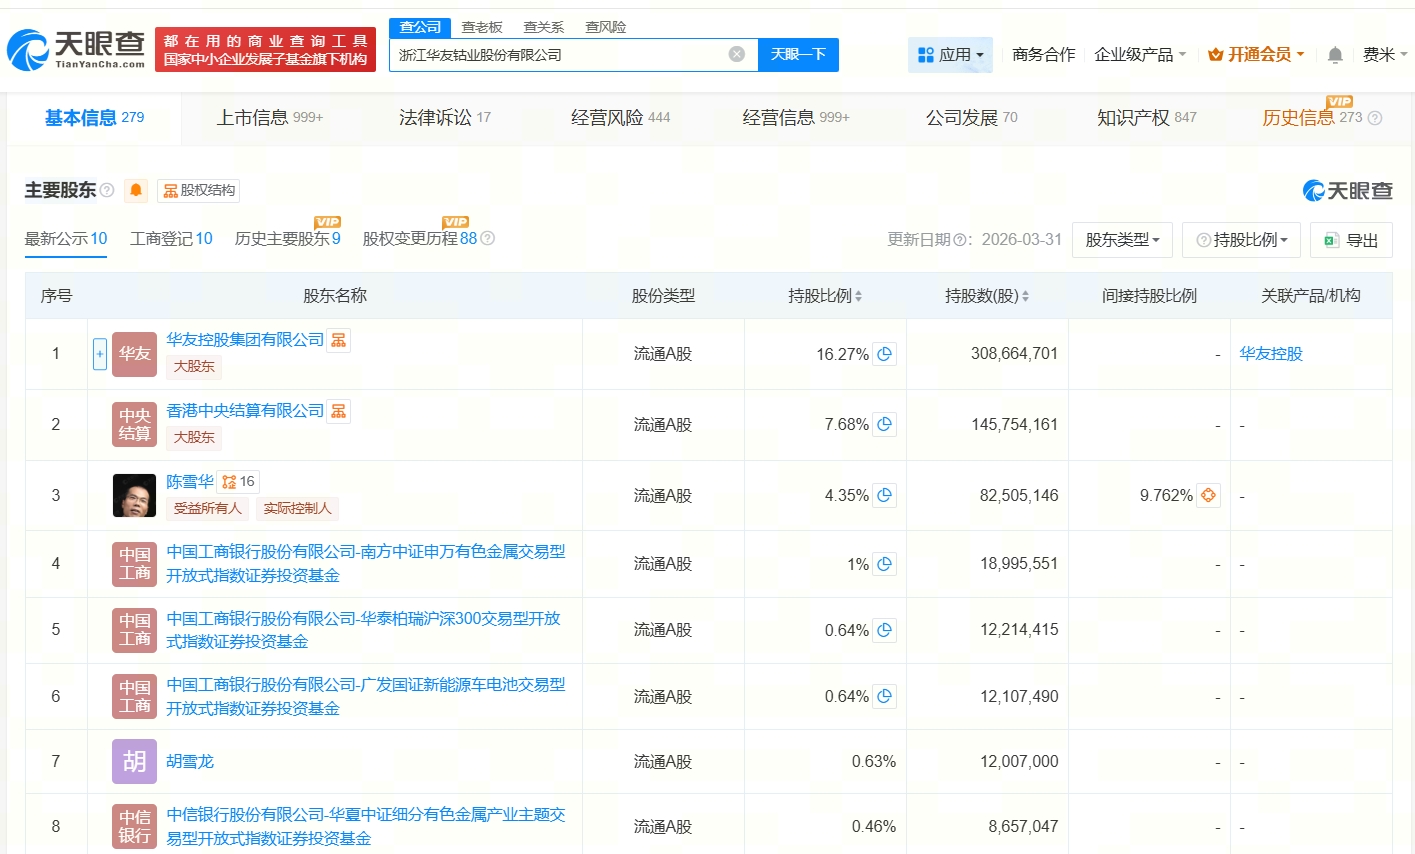
Task: Open the 华友控股 related product link
Action: click(x=1271, y=354)
